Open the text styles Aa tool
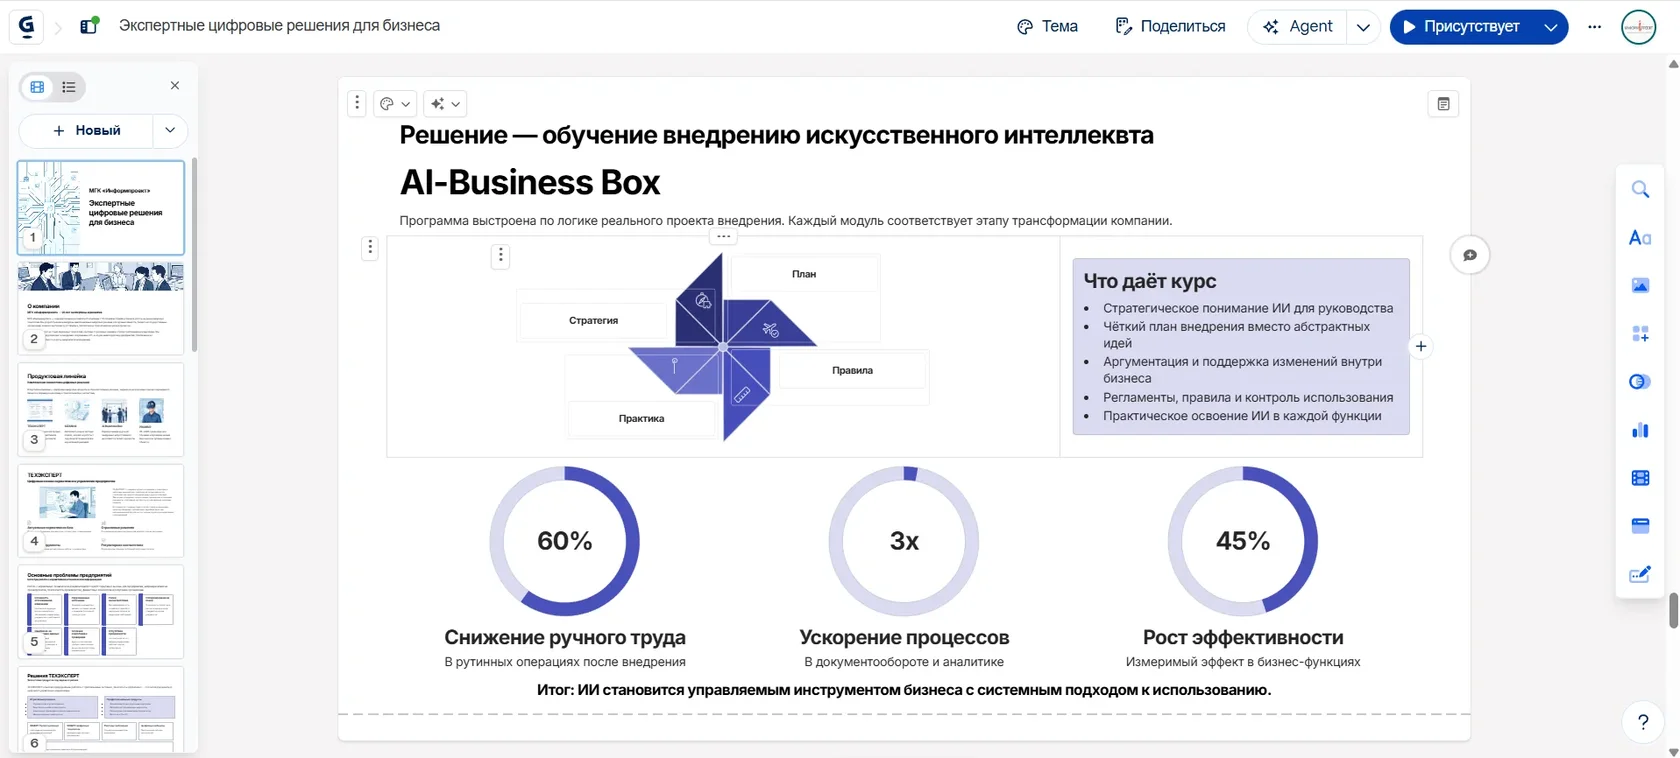 coord(1640,238)
